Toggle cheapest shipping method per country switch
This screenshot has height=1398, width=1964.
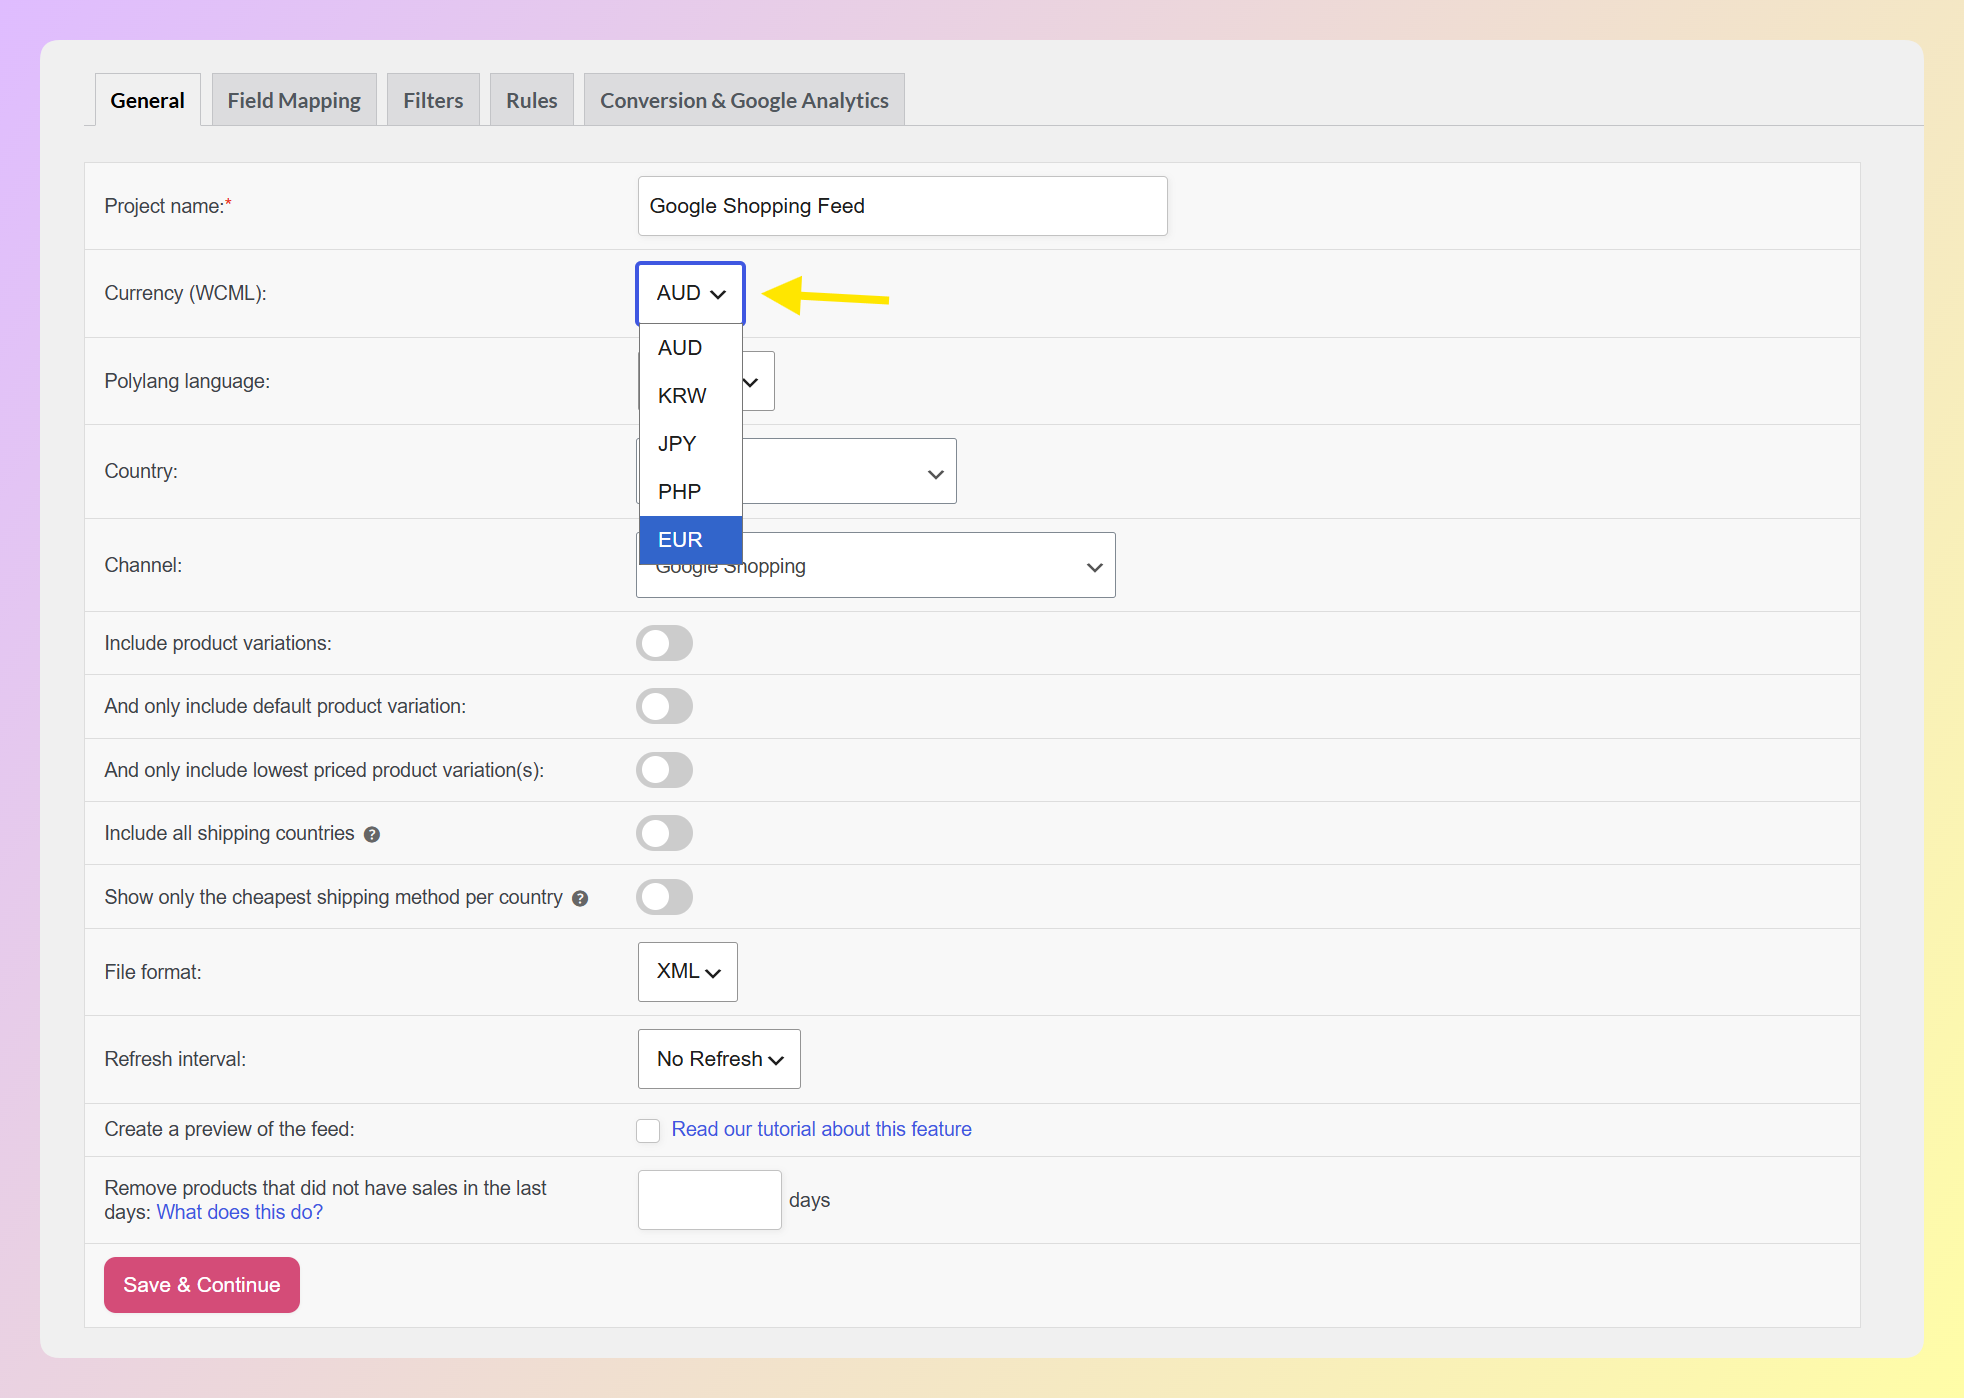pyautogui.click(x=664, y=897)
